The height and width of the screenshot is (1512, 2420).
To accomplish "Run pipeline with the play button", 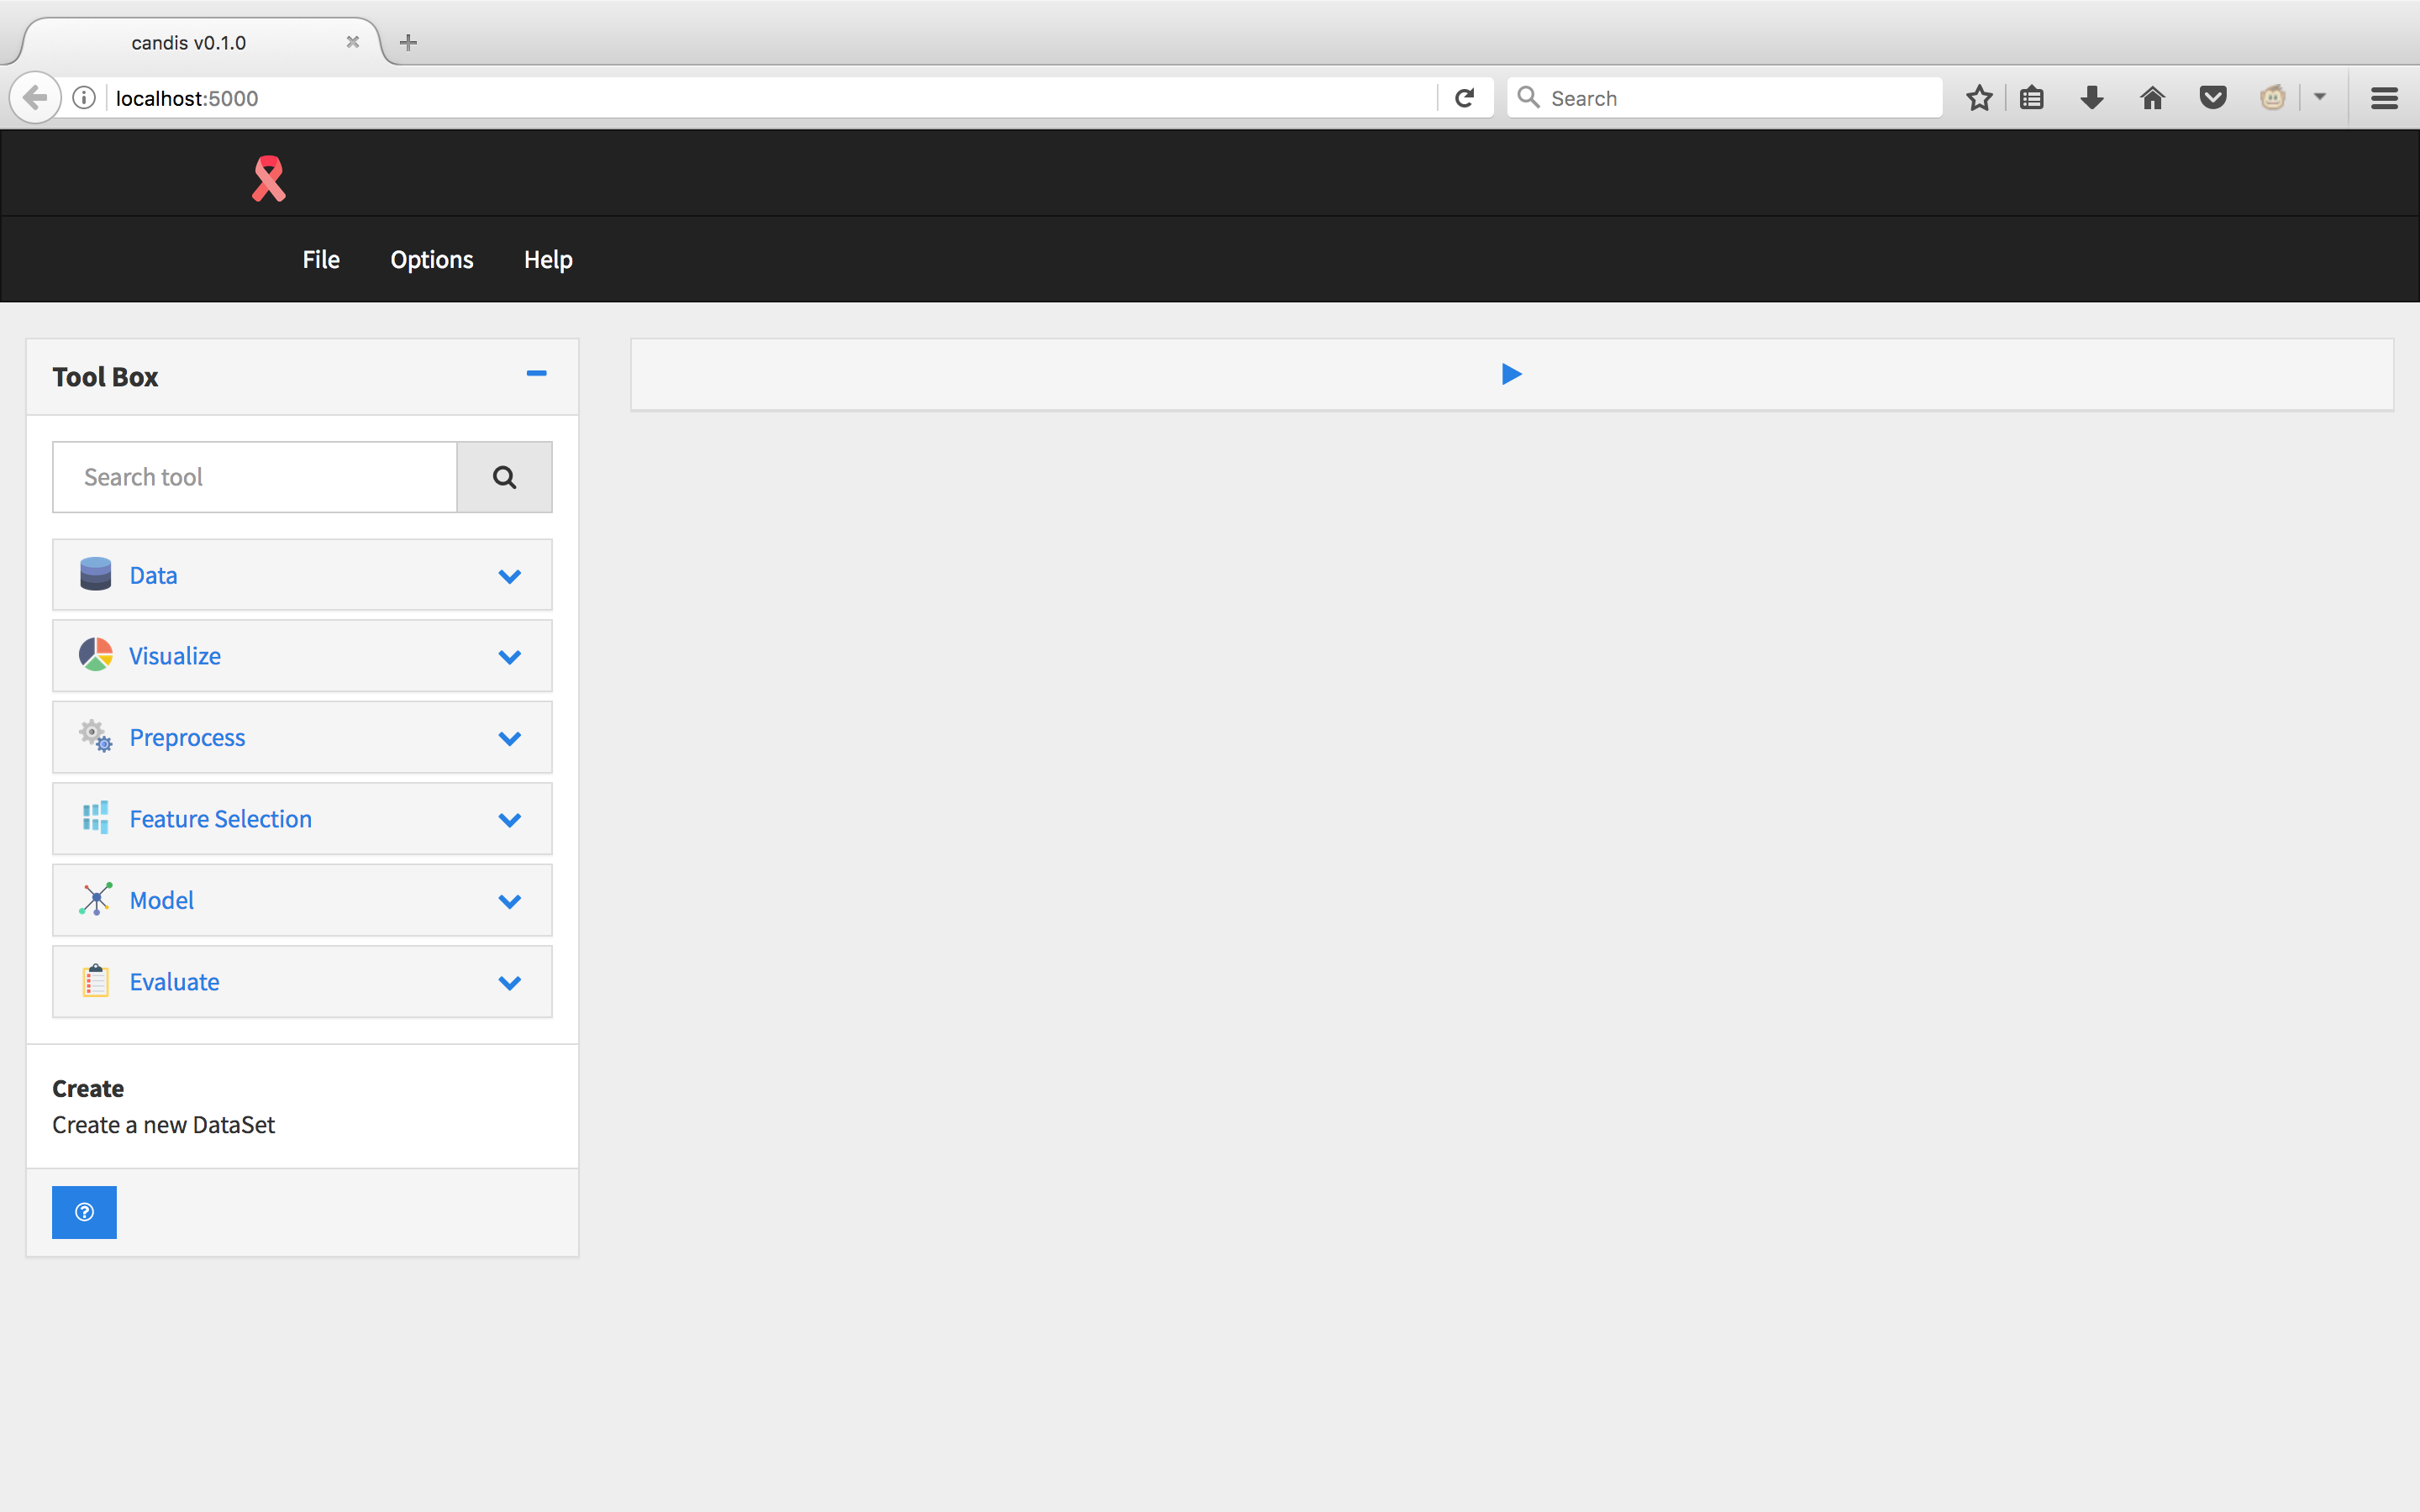I will pyautogui.click(x=1511, y=374).
